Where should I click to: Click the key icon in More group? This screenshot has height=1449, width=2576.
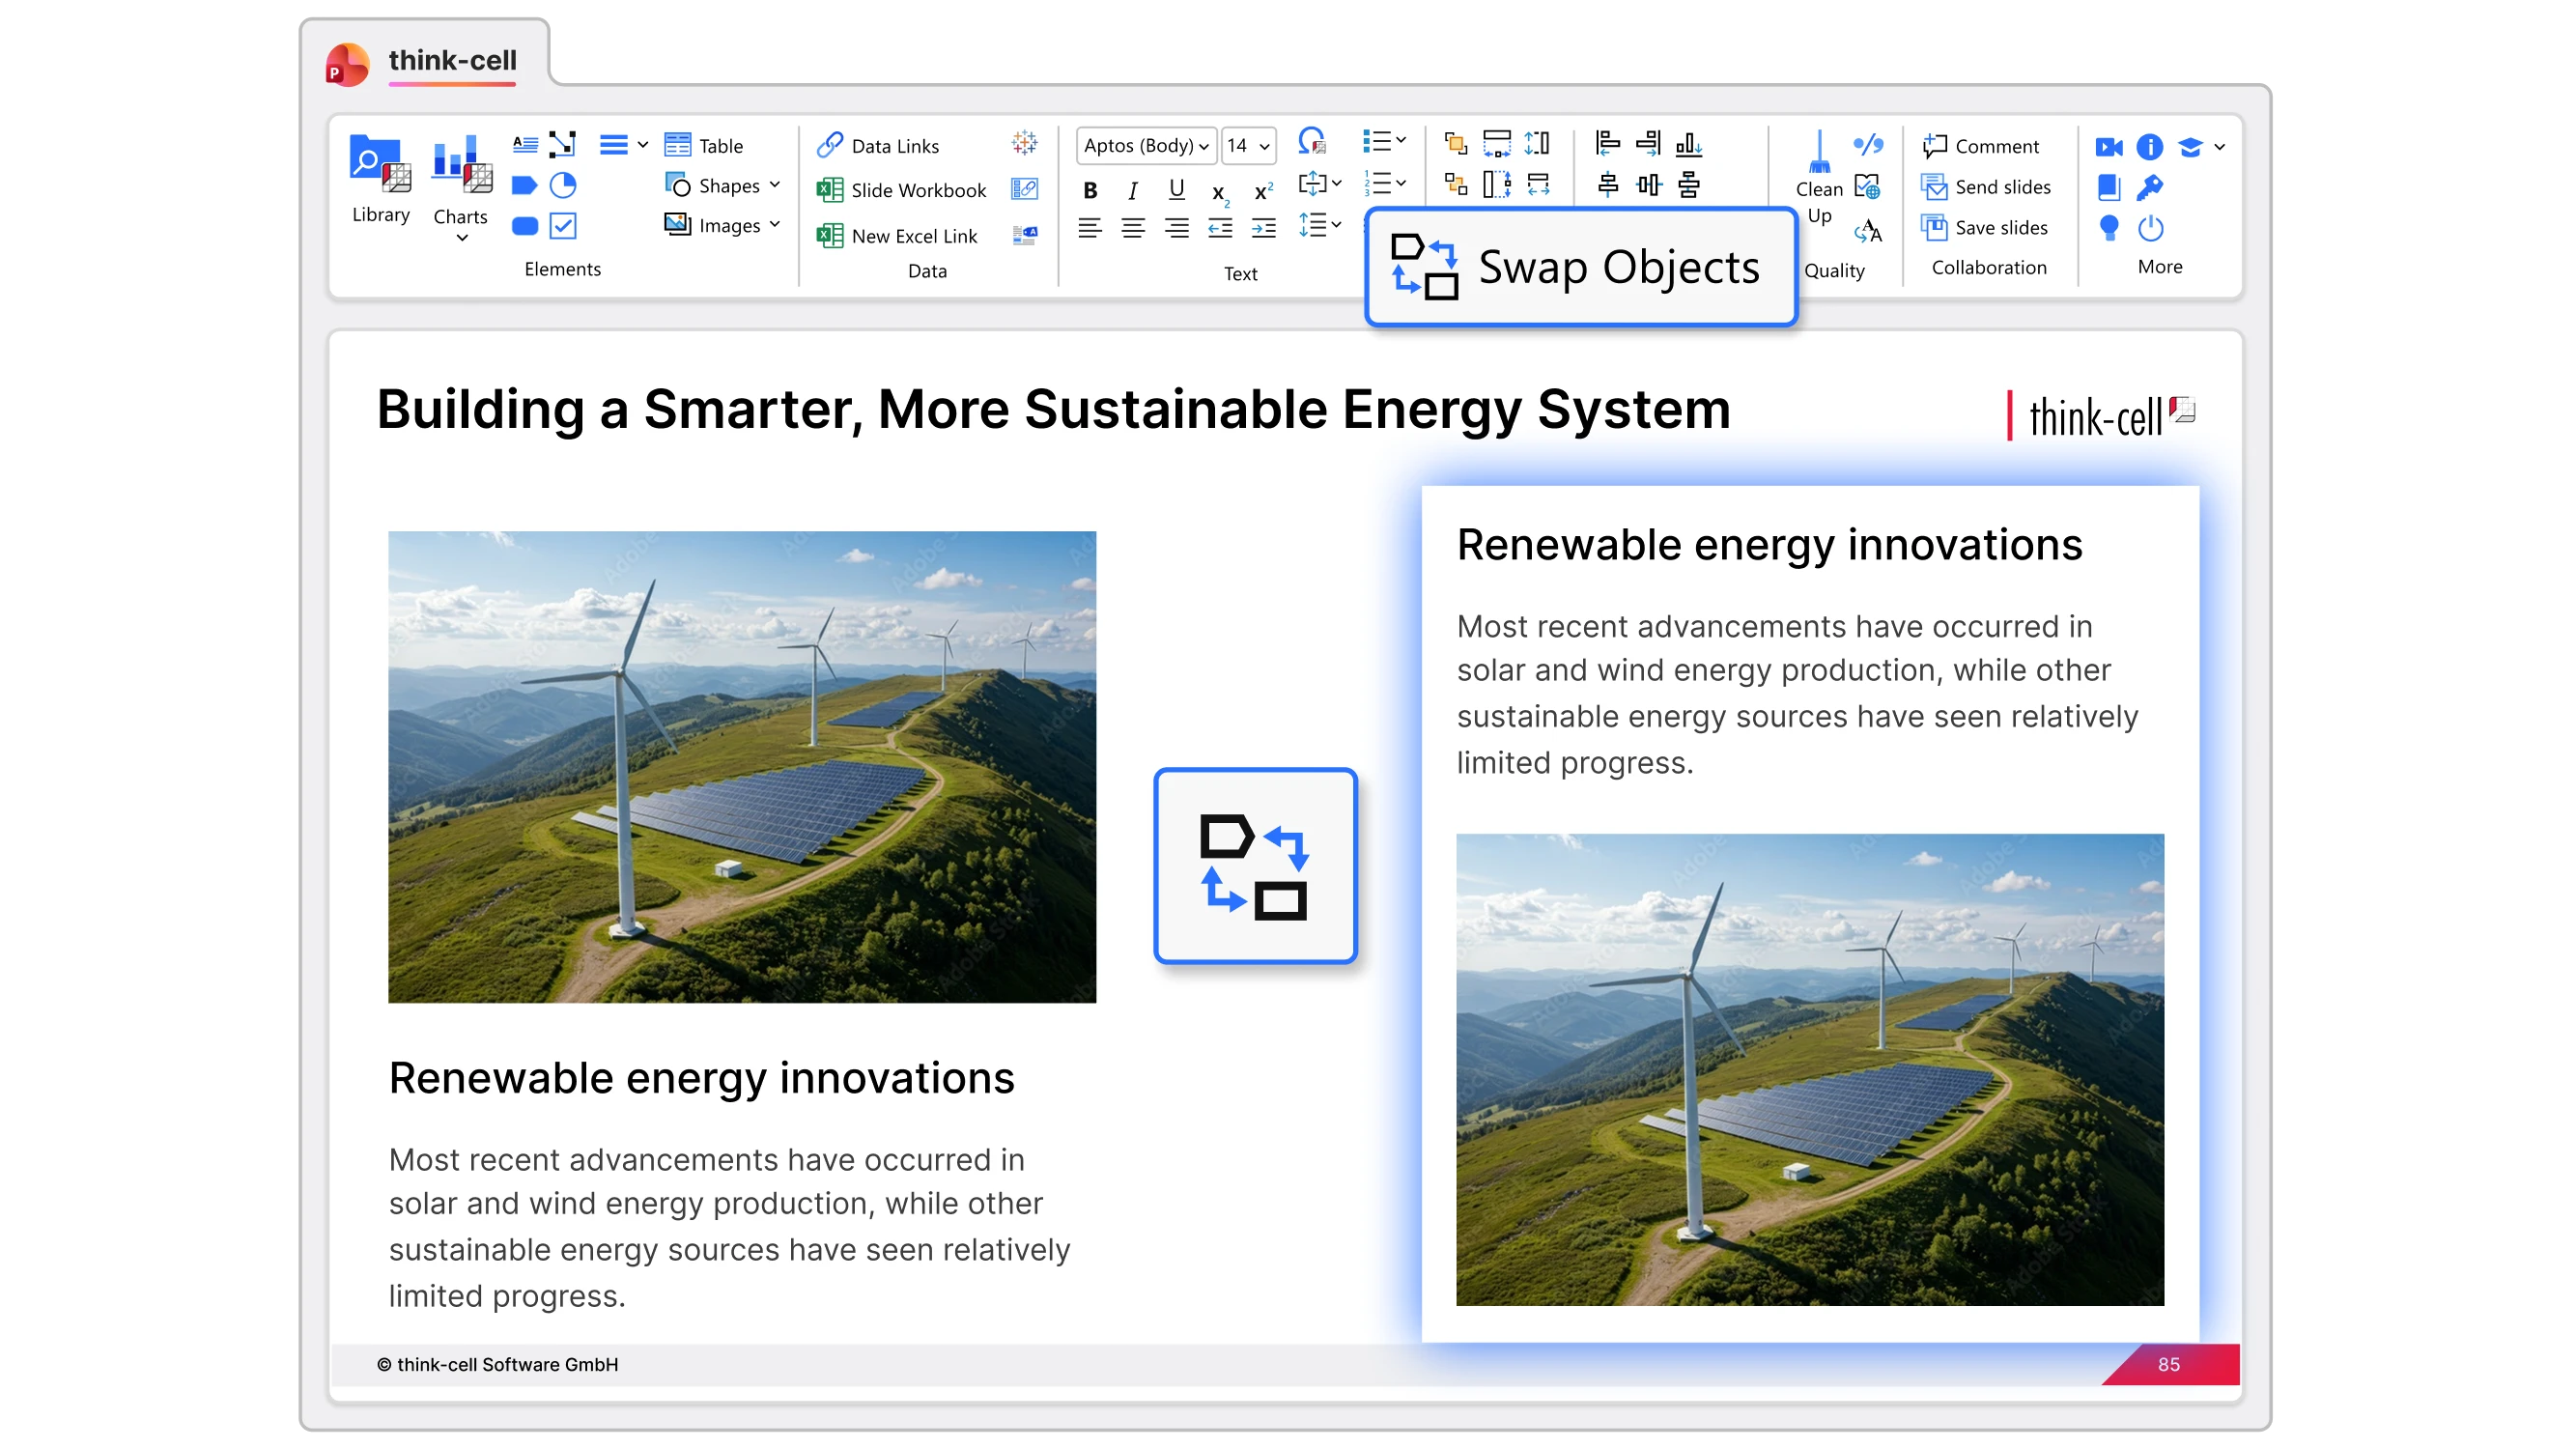coord(2150,187)
